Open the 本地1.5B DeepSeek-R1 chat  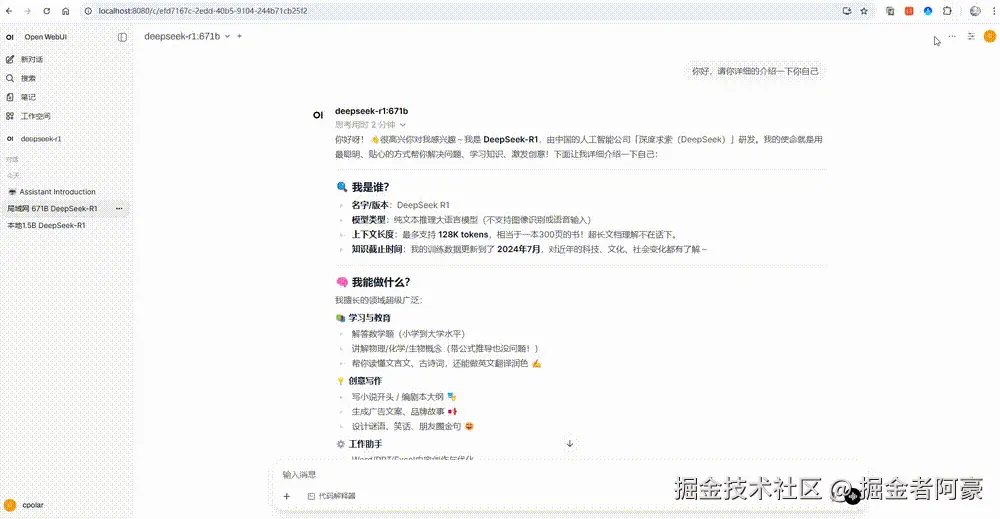[47, 225]
